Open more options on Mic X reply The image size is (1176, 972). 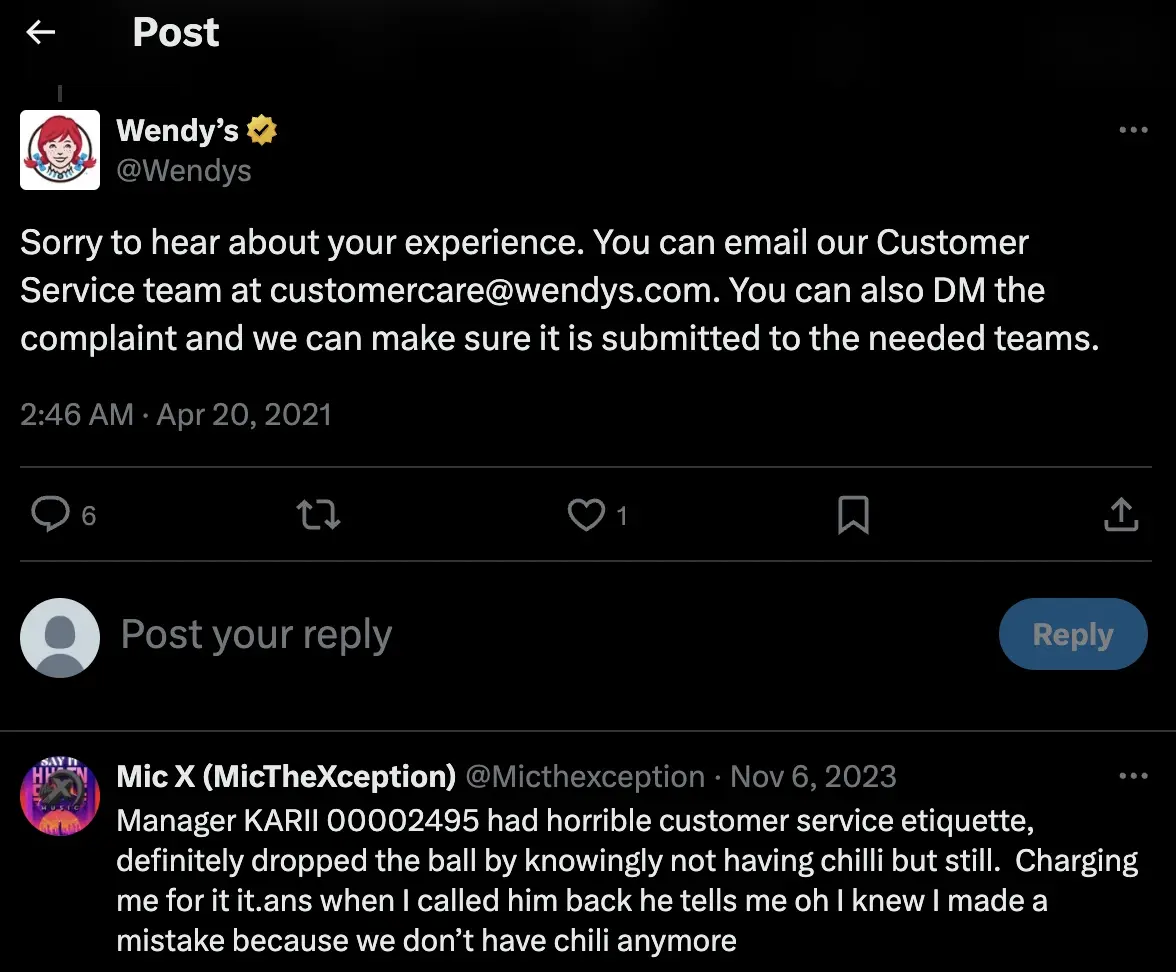1132,776
